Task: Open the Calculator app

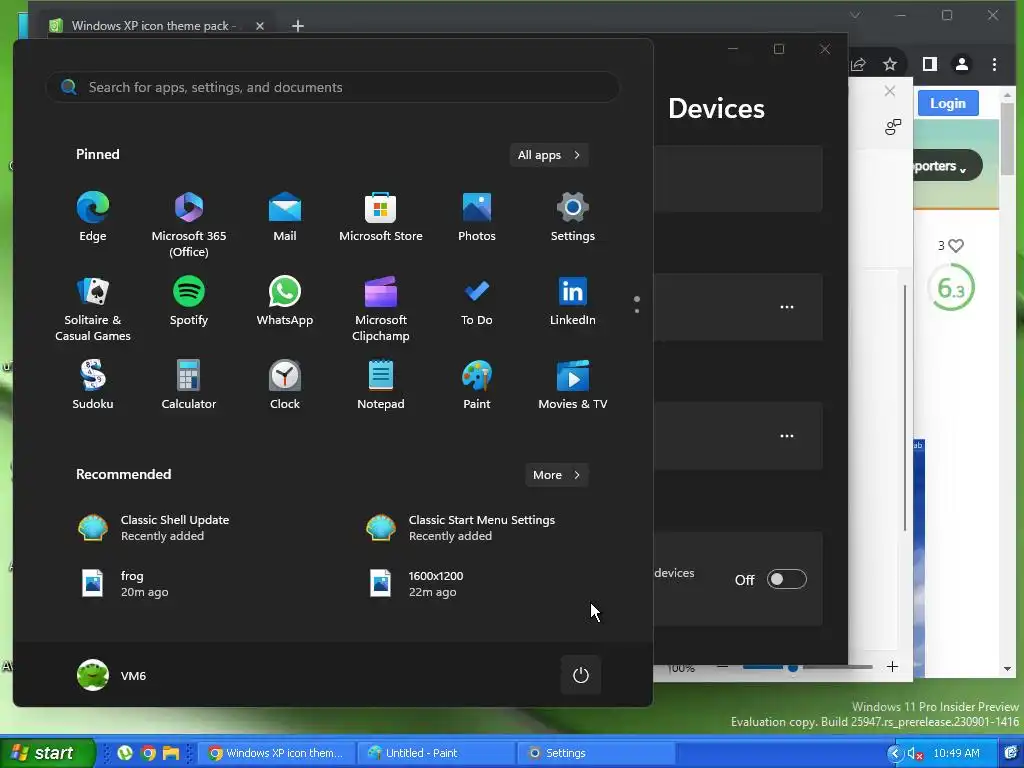Action: 189,385
